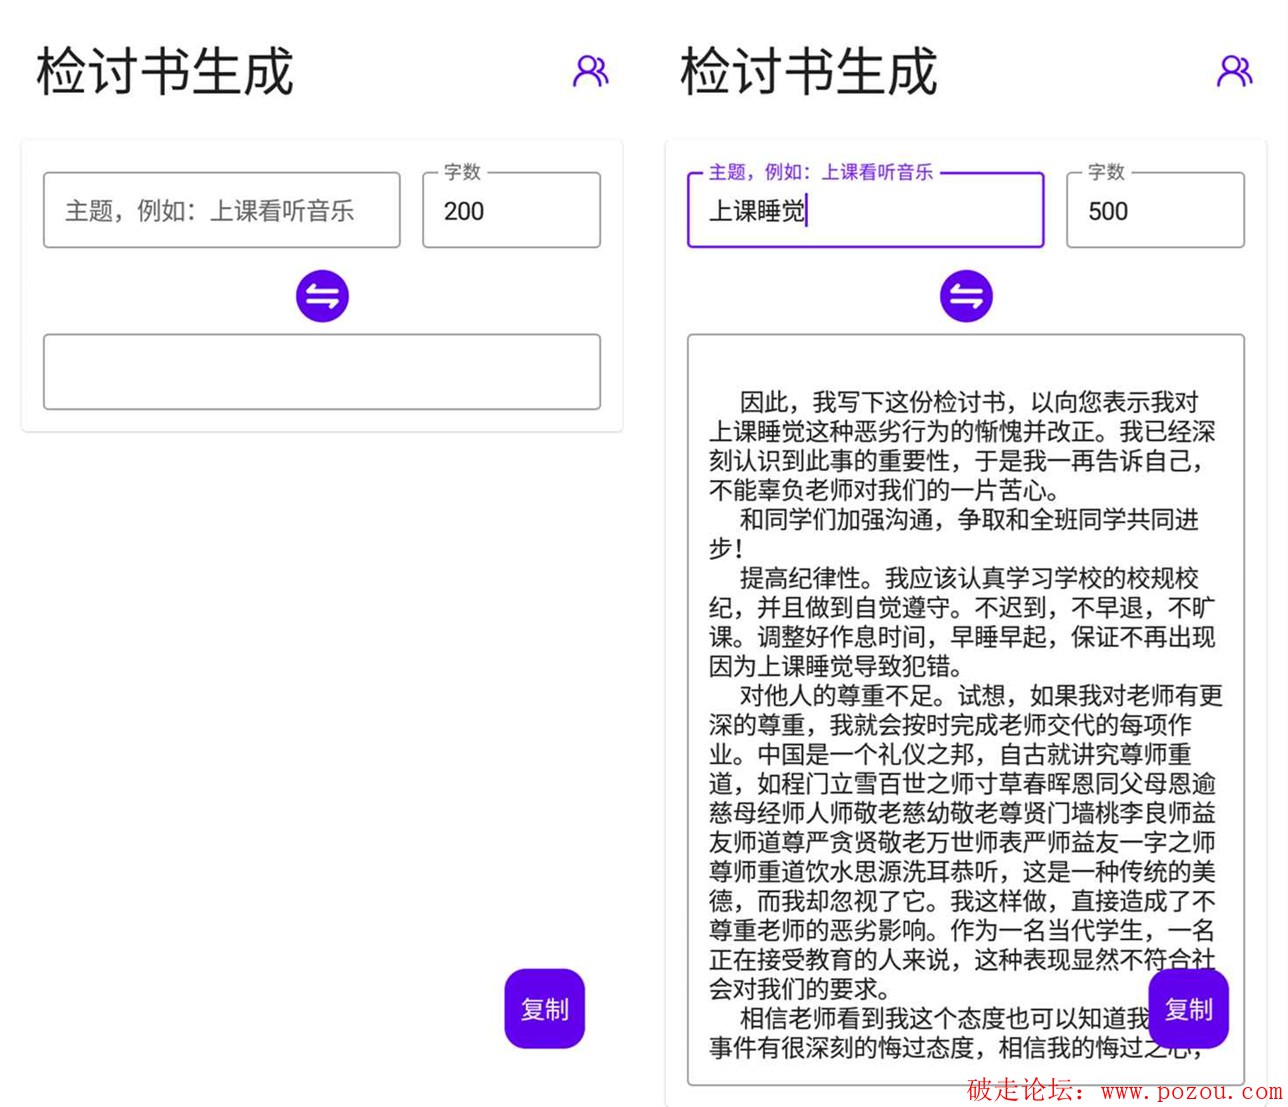Focus the empty topic field with placeholder 上课看听音乐

pyautogui.click(x=221, y=211)
